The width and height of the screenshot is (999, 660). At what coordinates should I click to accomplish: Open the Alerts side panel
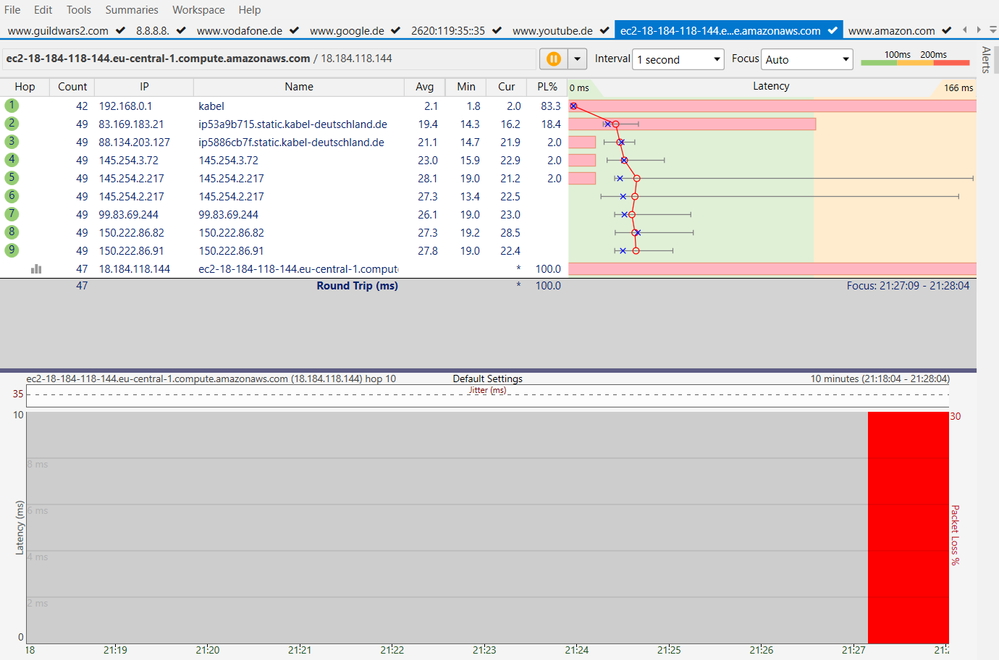coord(987,59)
